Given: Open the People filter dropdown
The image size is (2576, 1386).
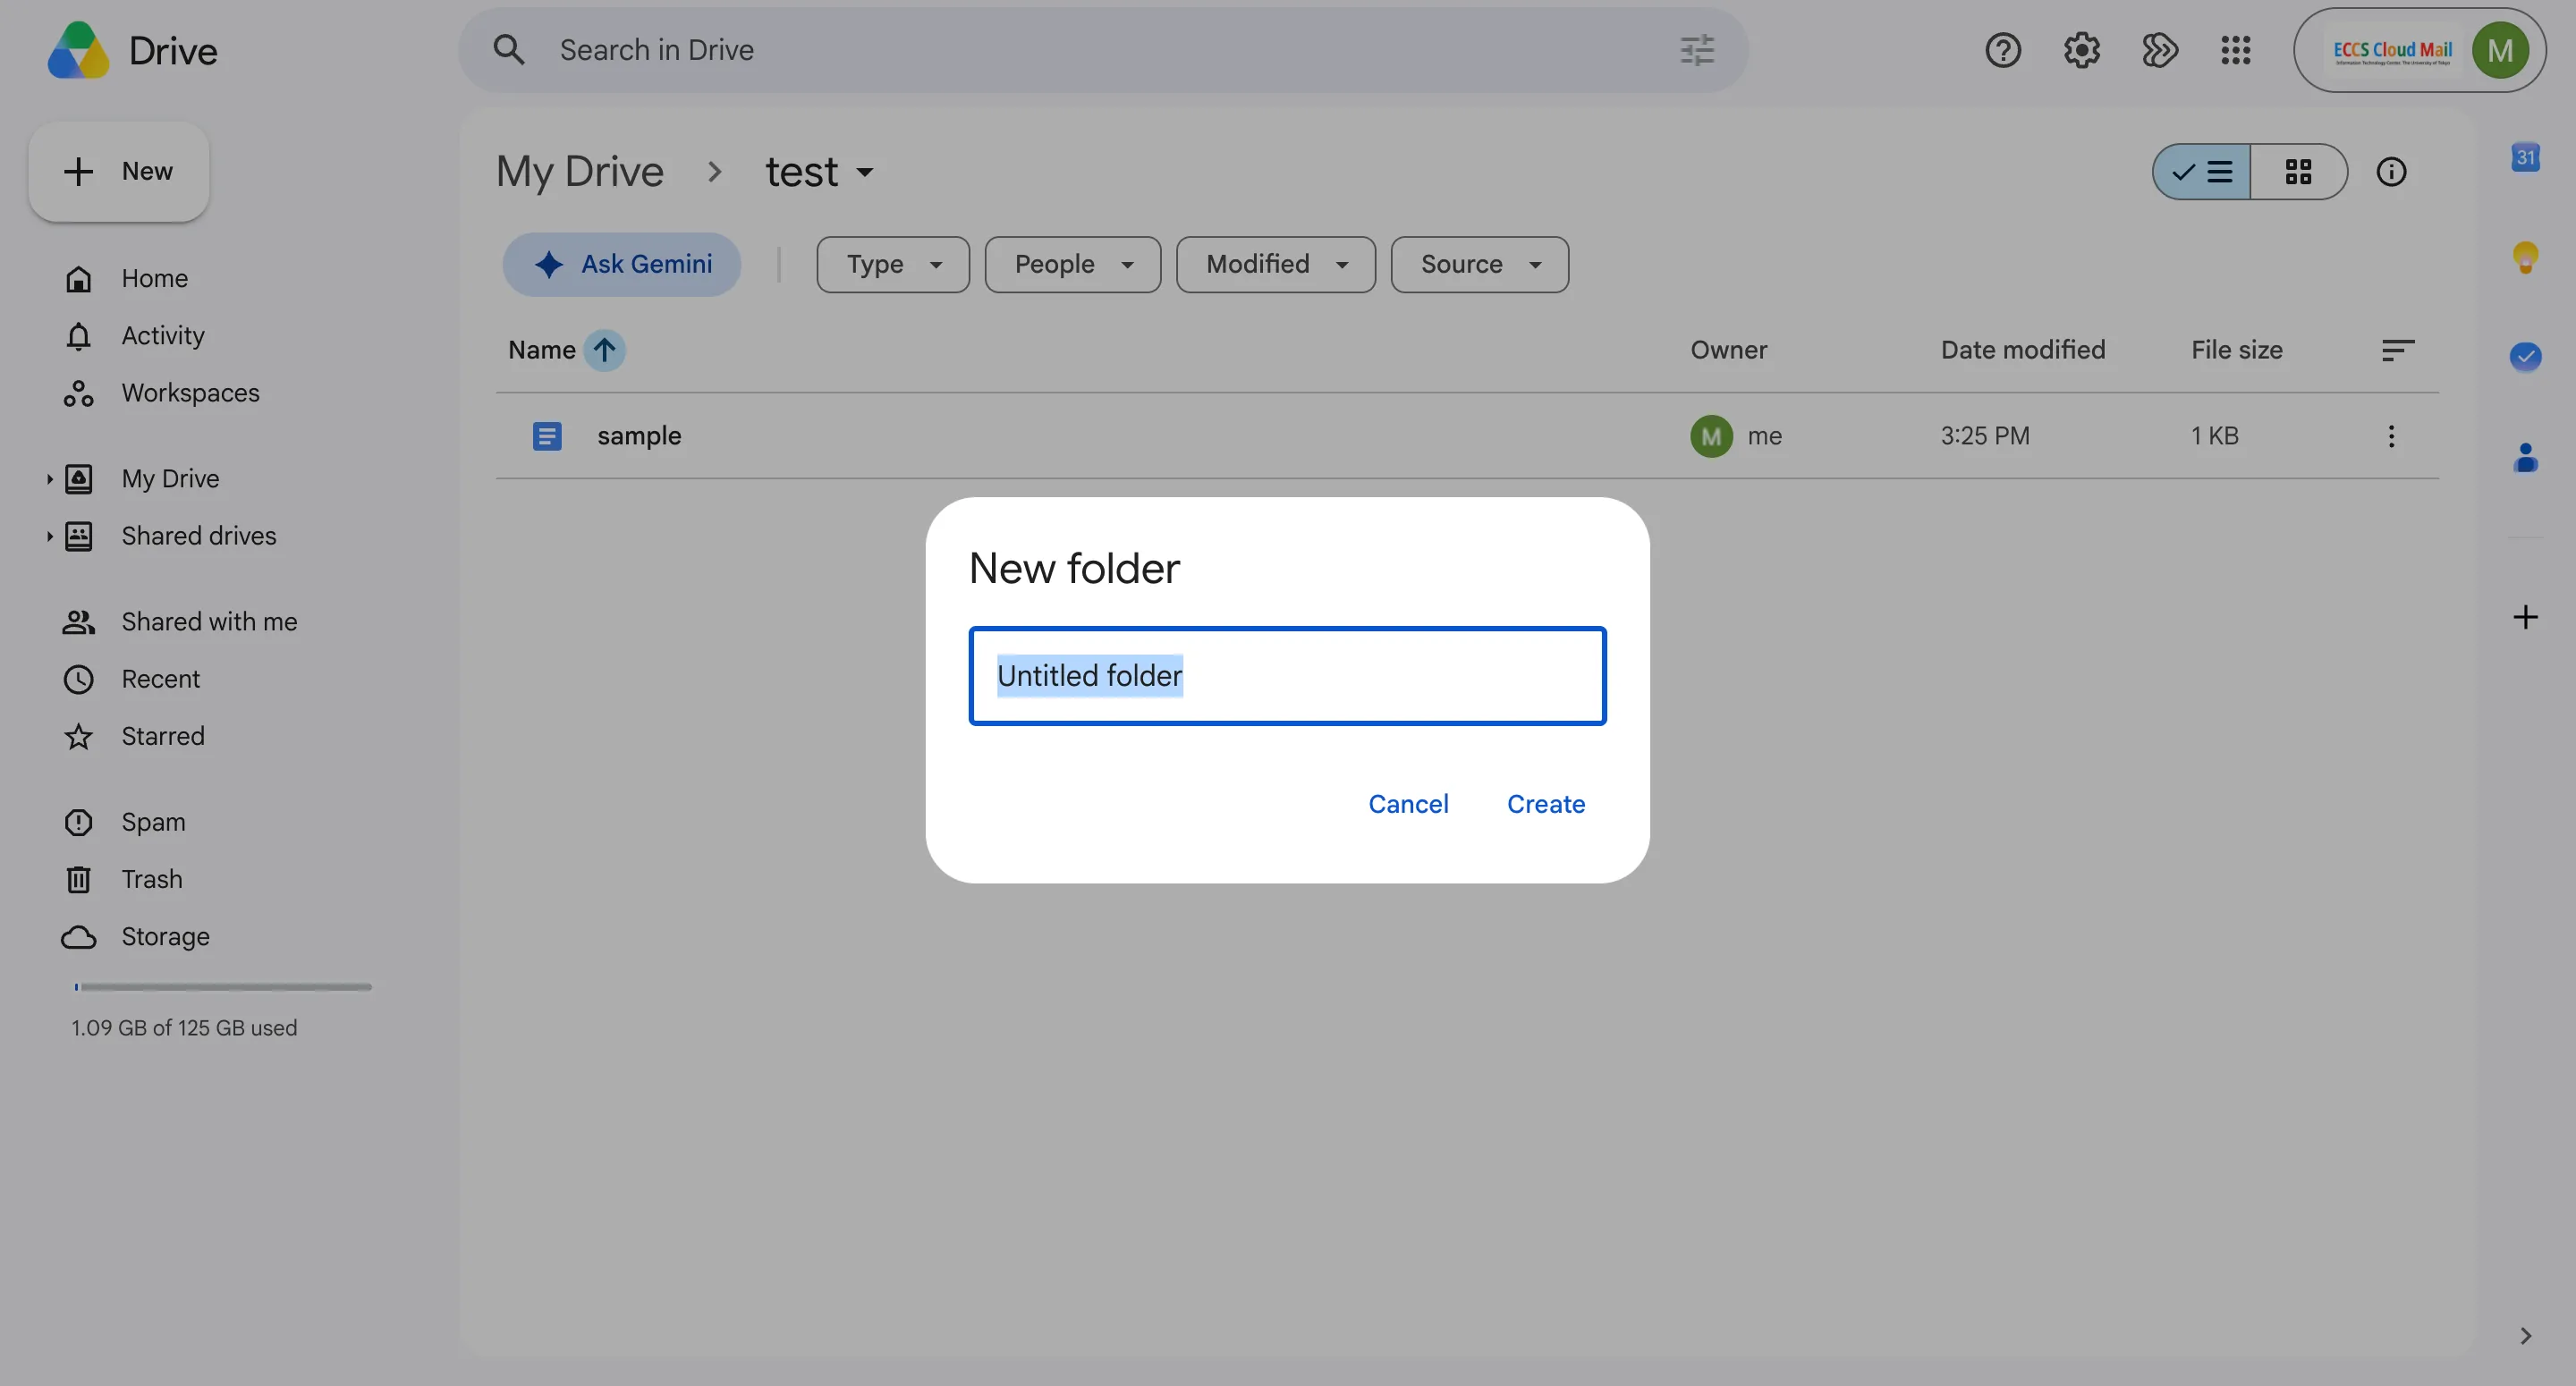Looking at the screenshot, I should click(1072, 264).
